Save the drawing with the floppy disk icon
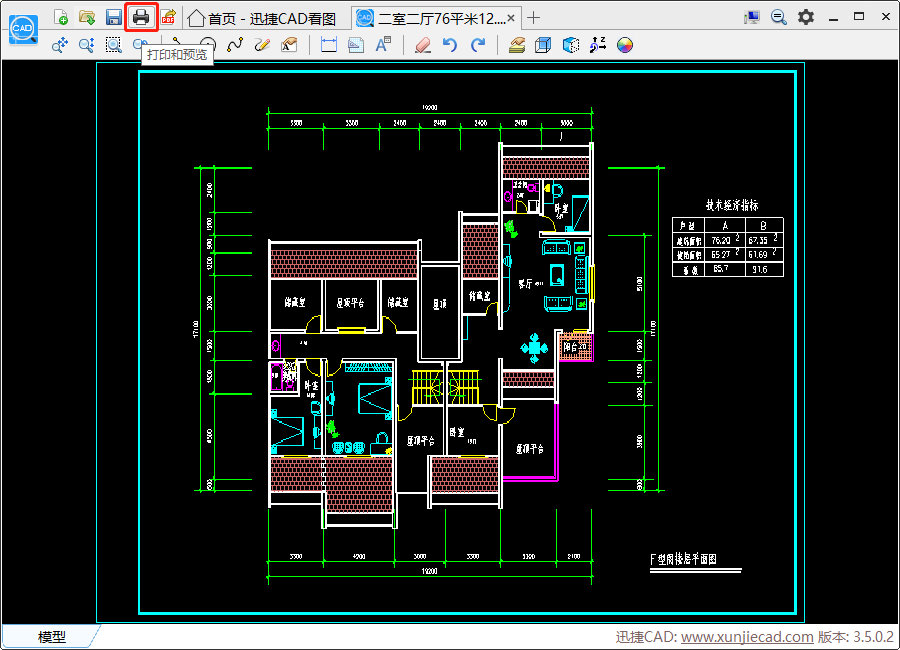The height and width of the screenshot is (650, 900). 114,17
